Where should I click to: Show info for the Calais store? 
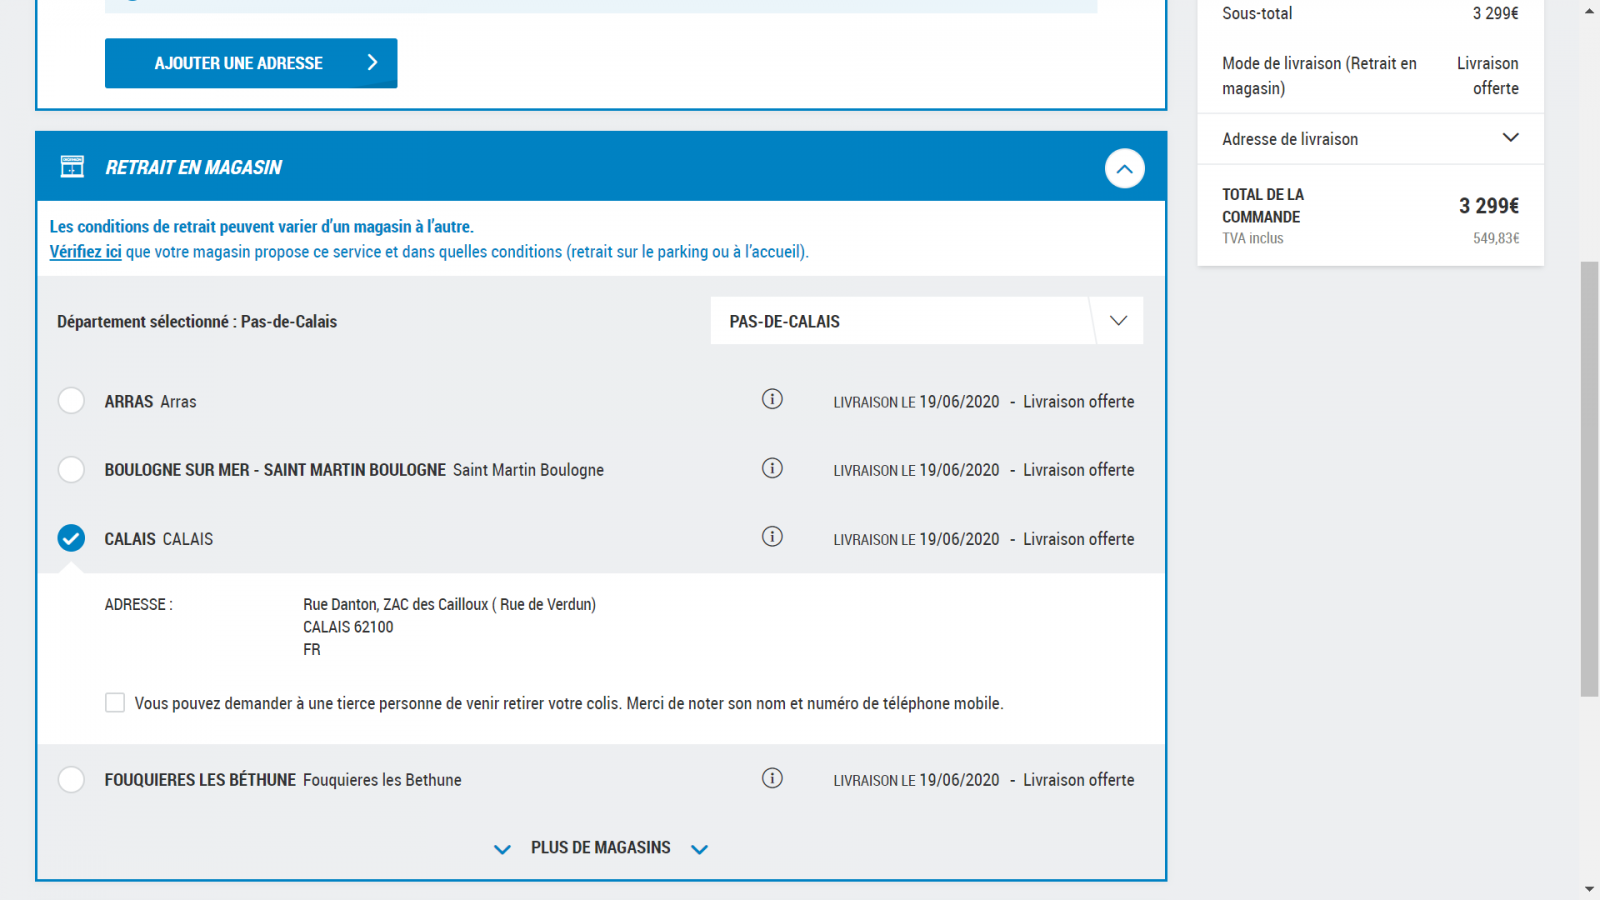point(772,537)
